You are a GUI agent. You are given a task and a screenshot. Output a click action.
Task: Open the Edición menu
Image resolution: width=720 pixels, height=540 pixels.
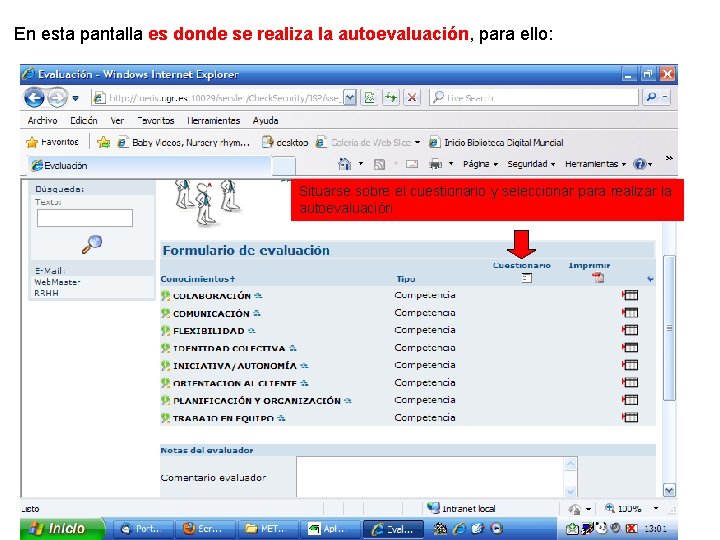84,121
